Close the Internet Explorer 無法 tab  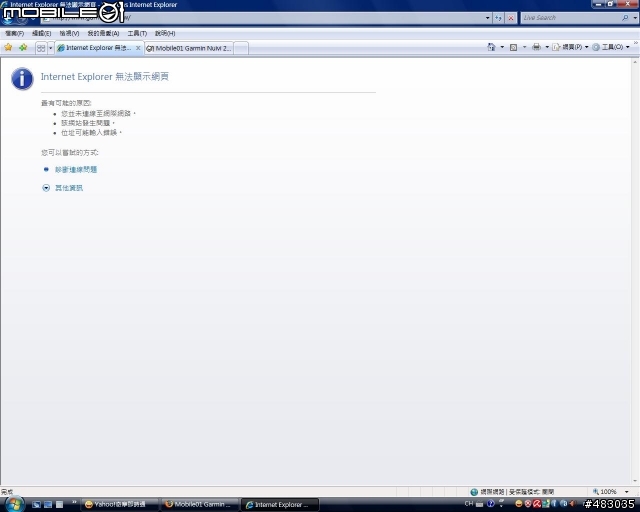[138, 48]
